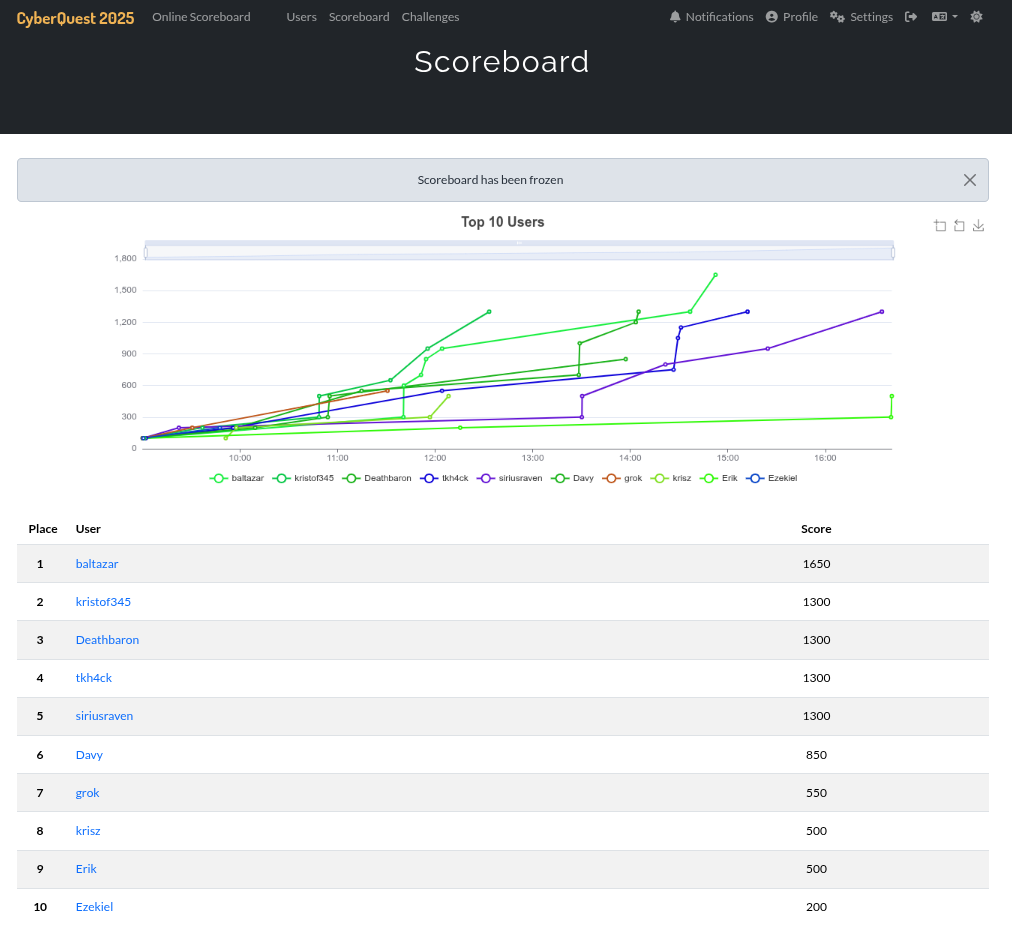Viewport: 1012px width, 925px height.
Task: Select the chart's area zoom tool
Action: (940, 225)
